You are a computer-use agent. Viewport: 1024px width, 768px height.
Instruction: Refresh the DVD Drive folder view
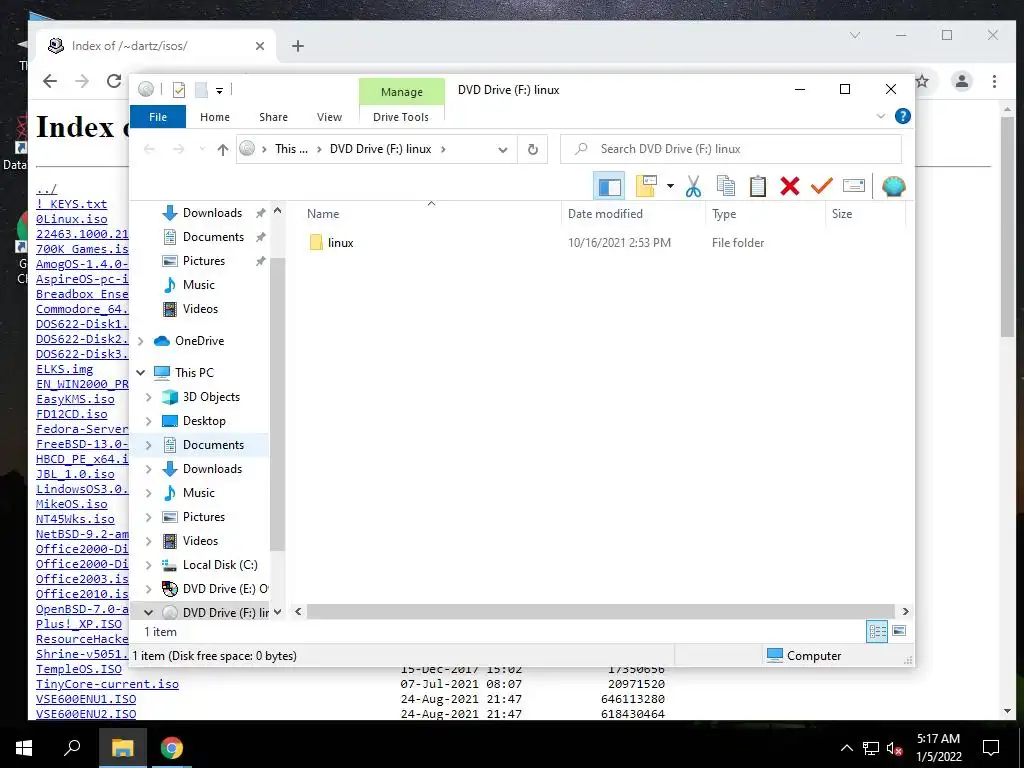click(532, 150)
